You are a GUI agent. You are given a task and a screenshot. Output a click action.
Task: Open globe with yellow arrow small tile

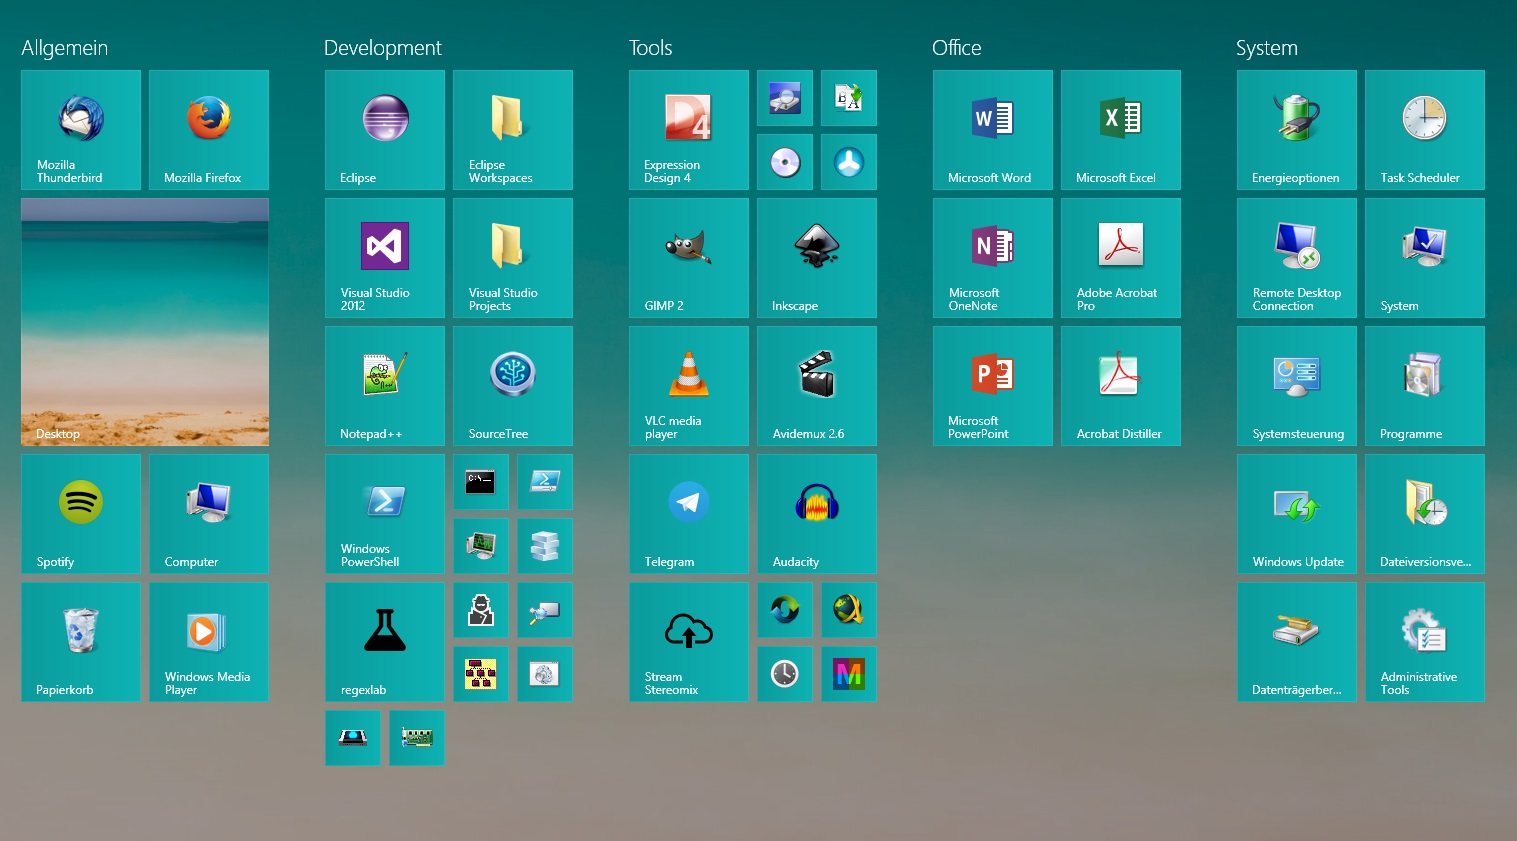[x=849, y=610]
